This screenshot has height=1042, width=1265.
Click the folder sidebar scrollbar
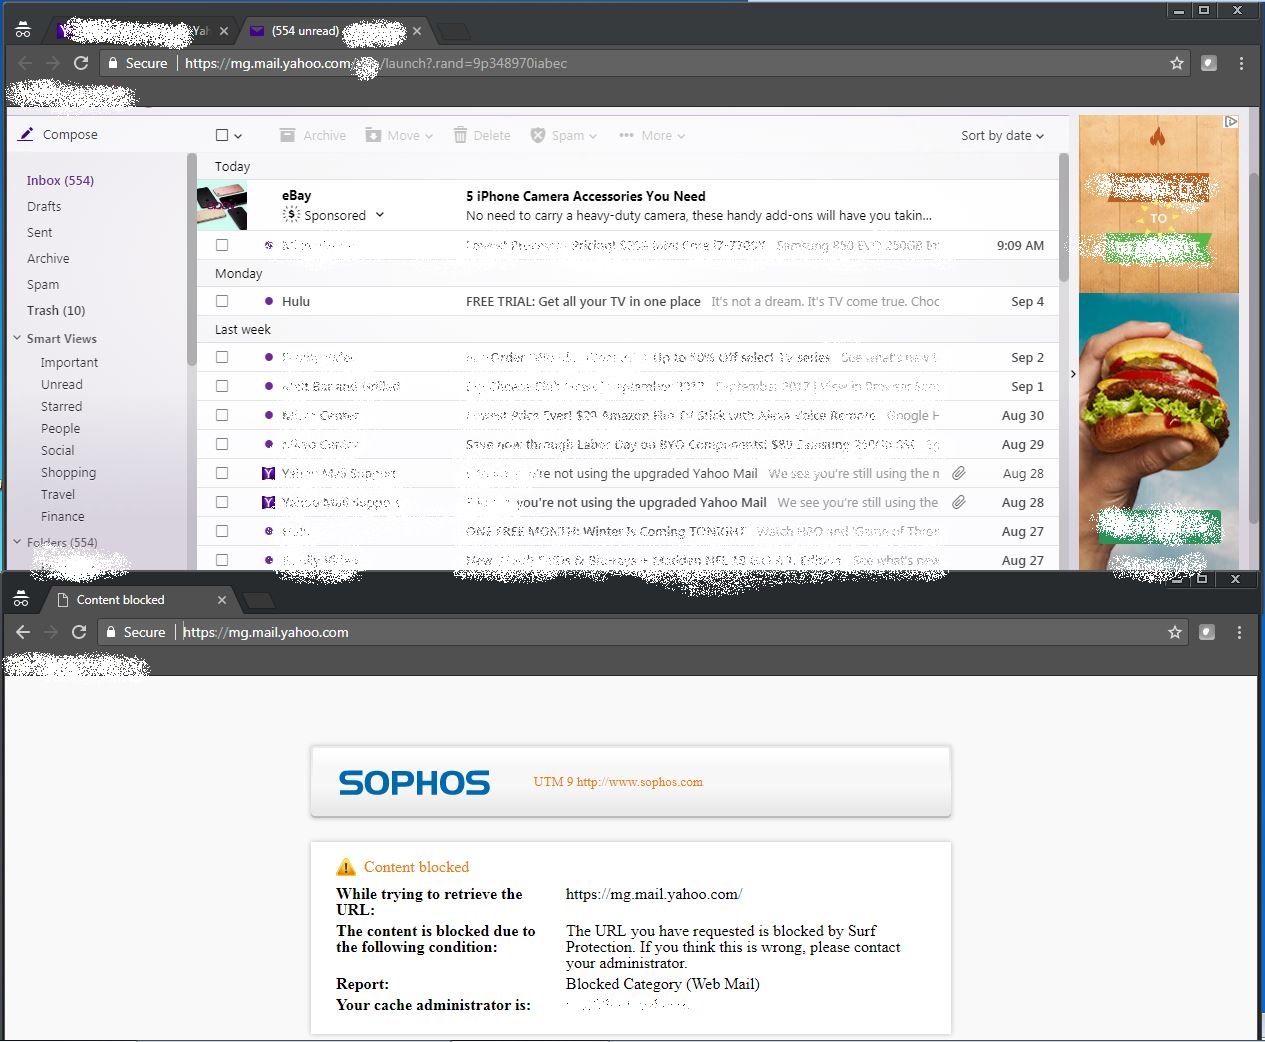click(x=191, y=260)
